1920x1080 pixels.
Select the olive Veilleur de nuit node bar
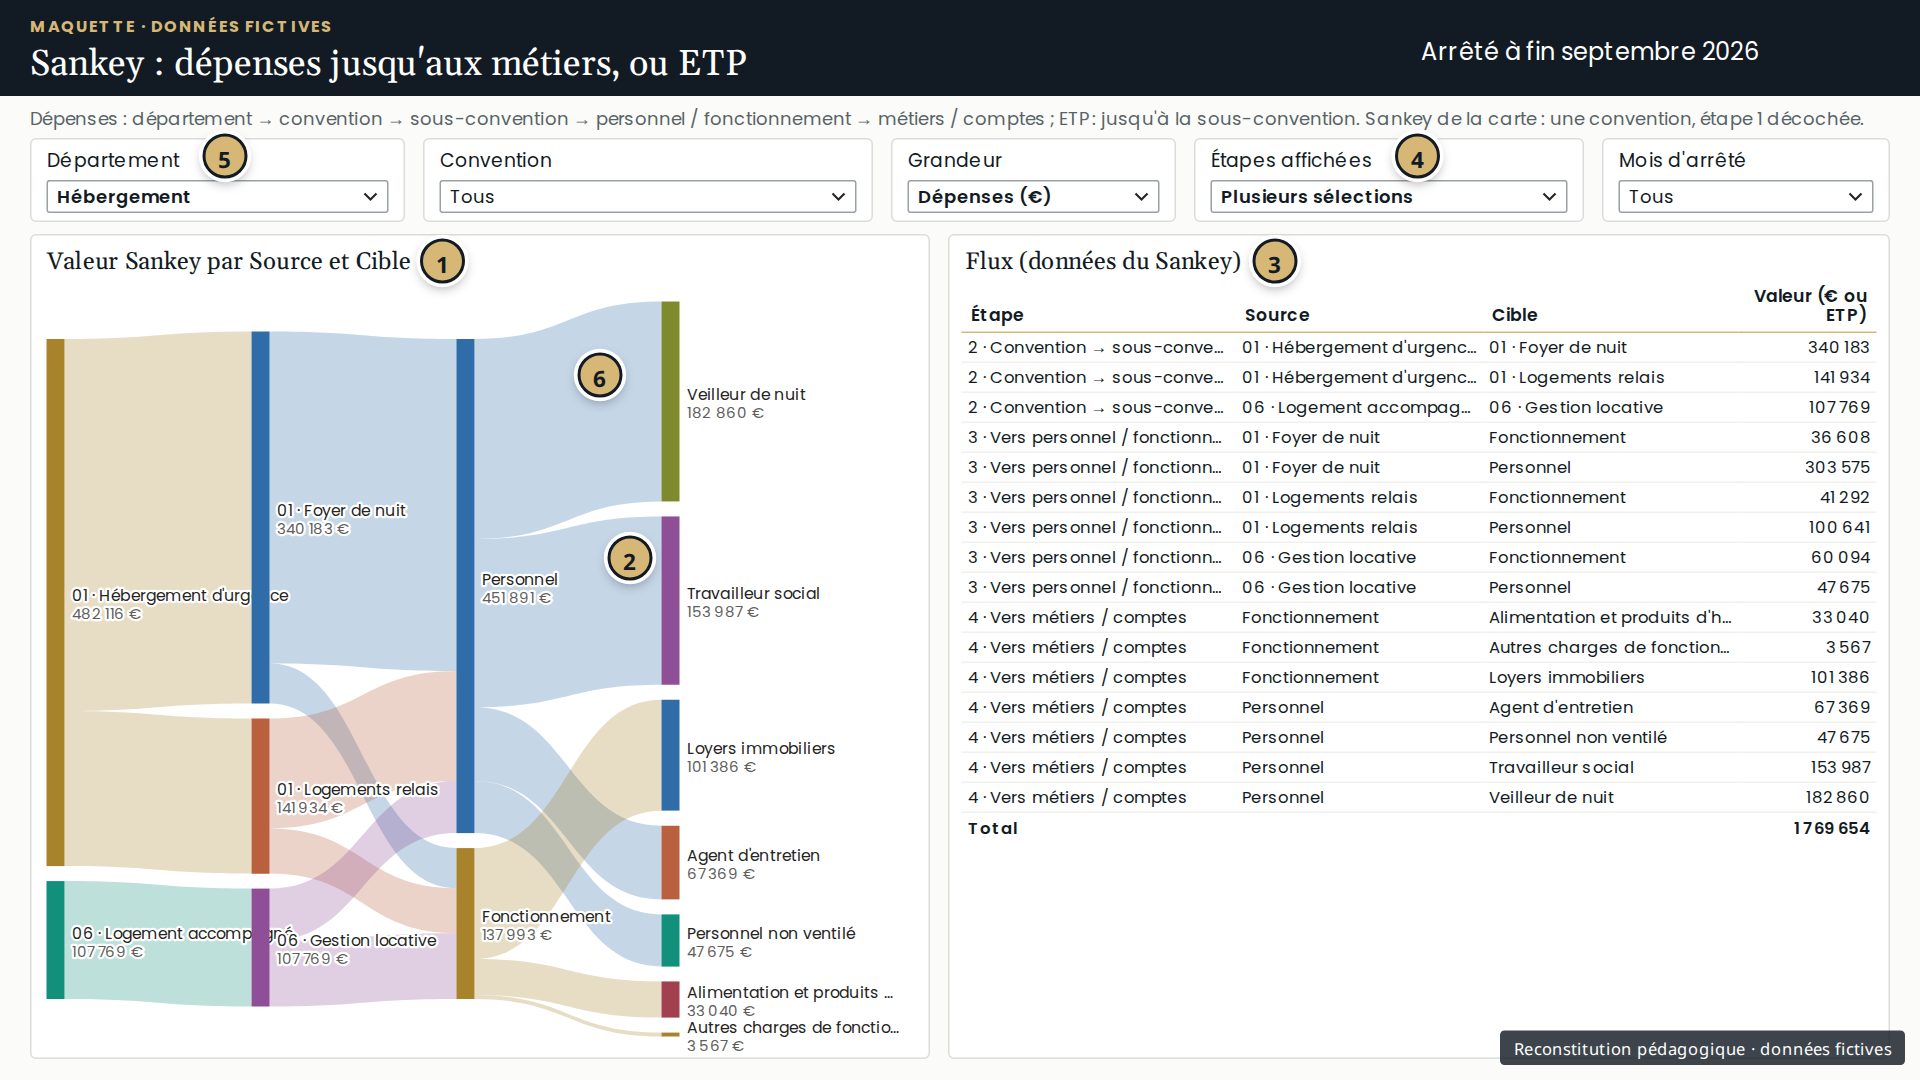pyautogui.click(x=670, y=401)
